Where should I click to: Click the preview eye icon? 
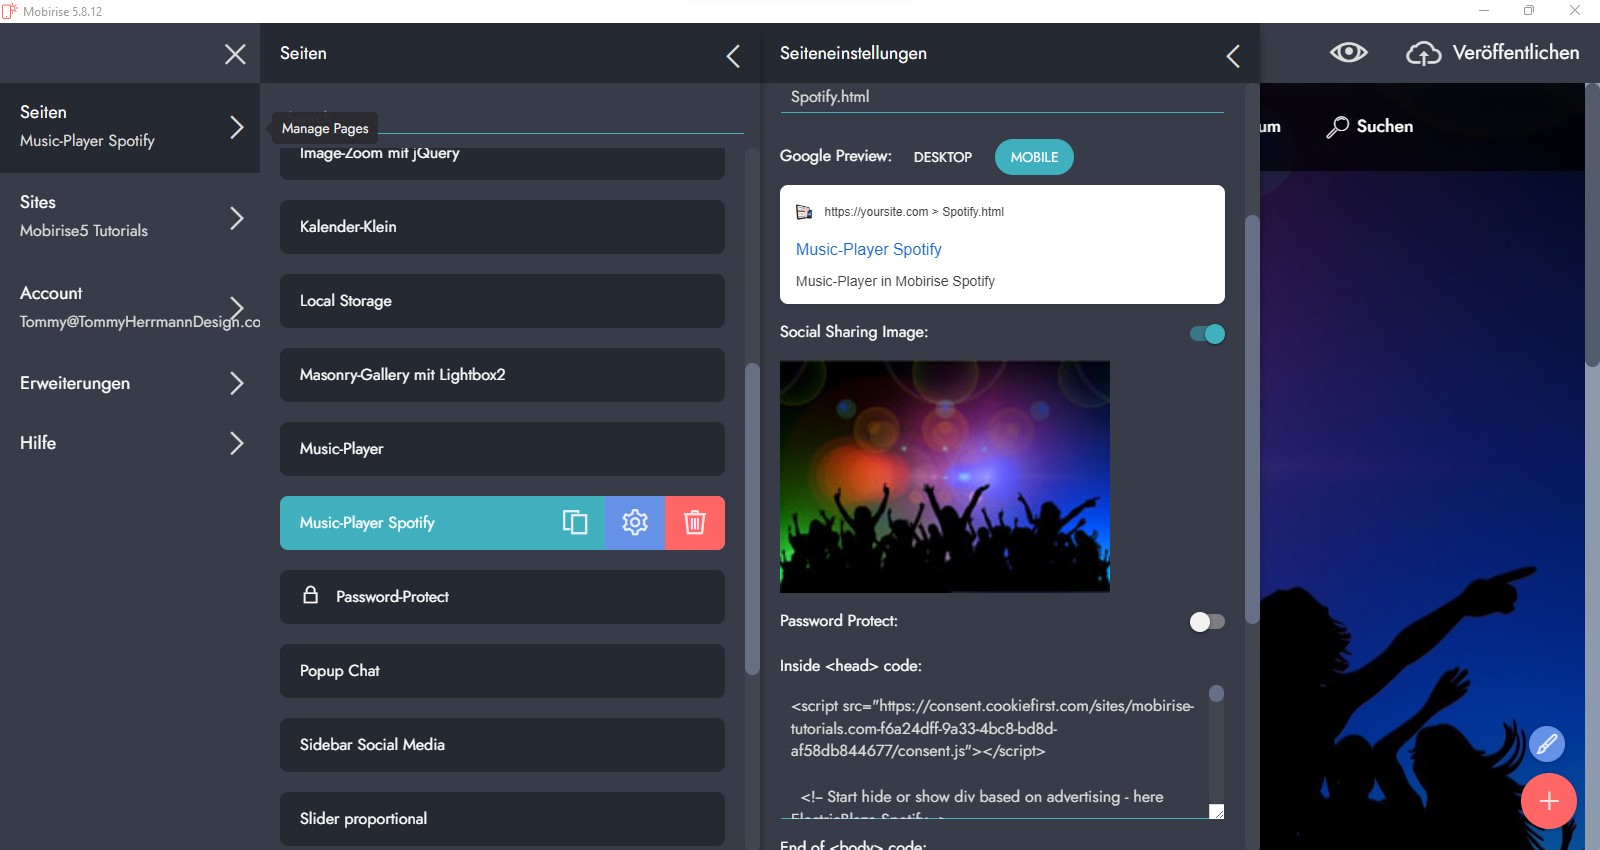click(x=1349, y=52)
